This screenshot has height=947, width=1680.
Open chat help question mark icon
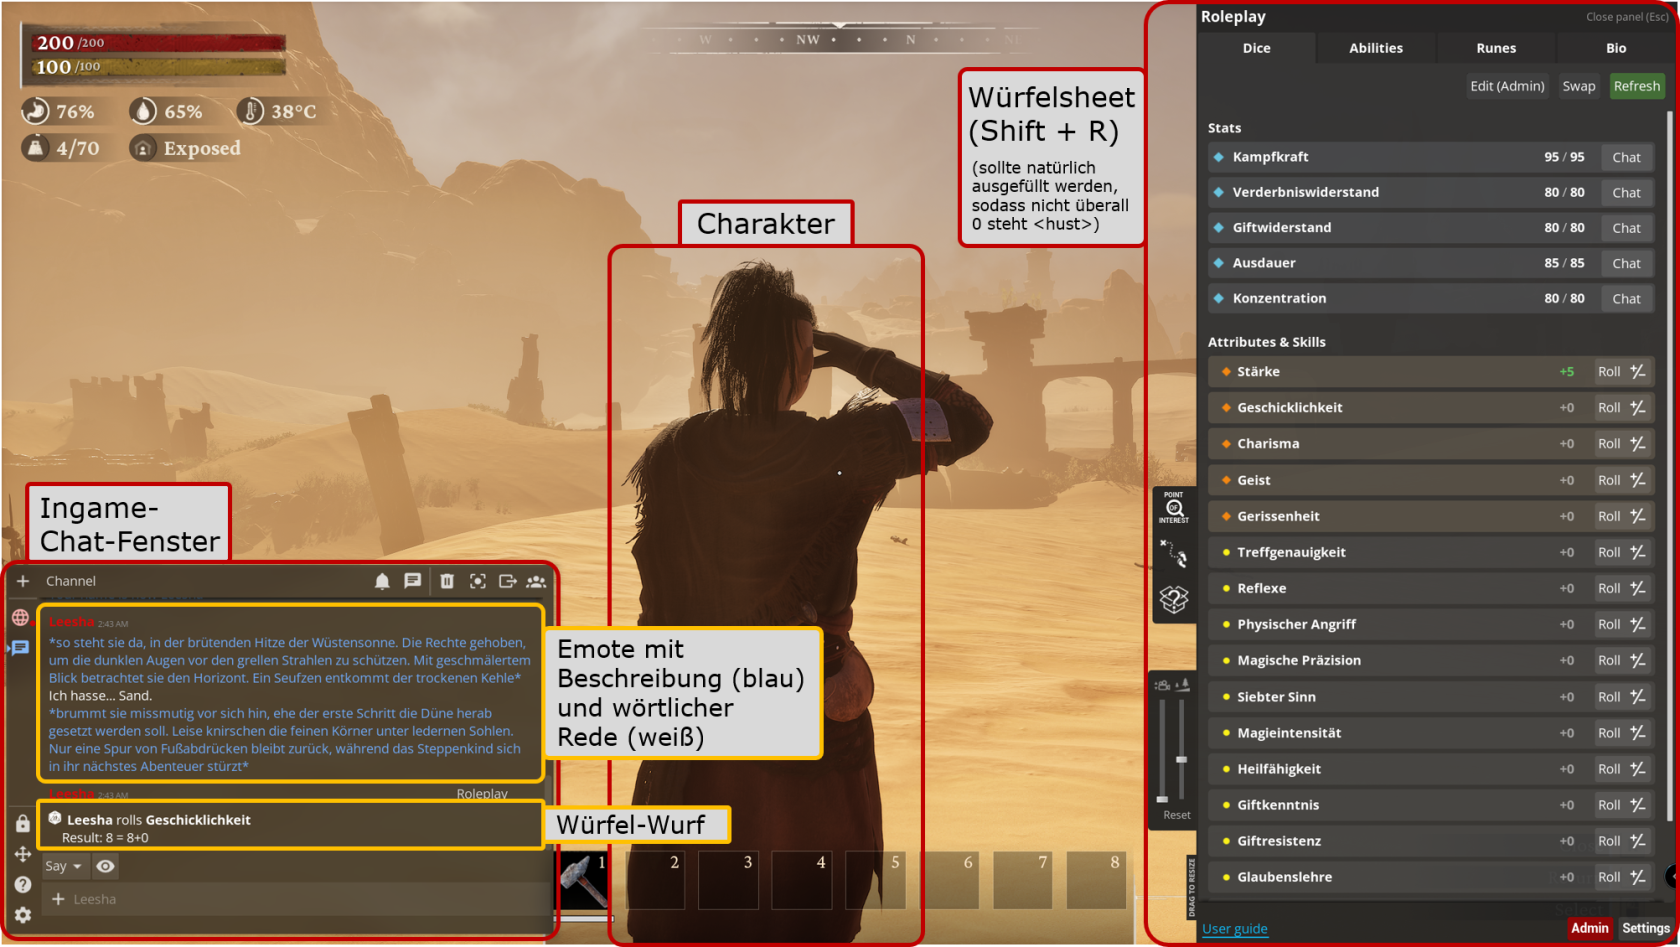23,885
